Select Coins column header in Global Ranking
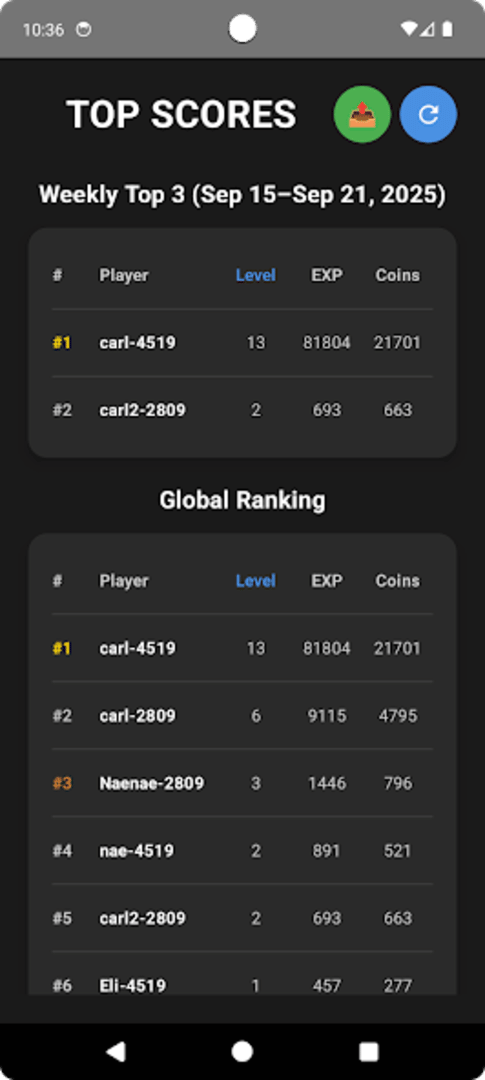 (398, 581)
